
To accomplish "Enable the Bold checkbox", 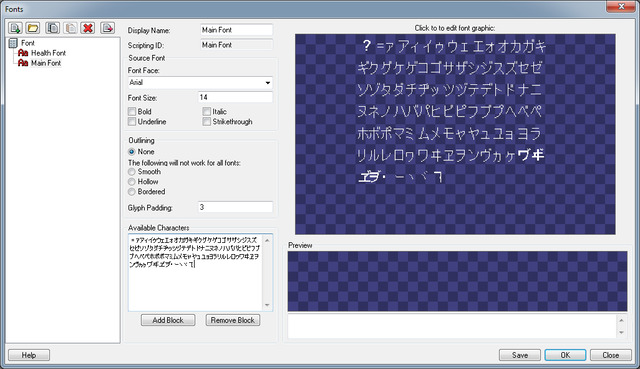I will coord(132,111).
